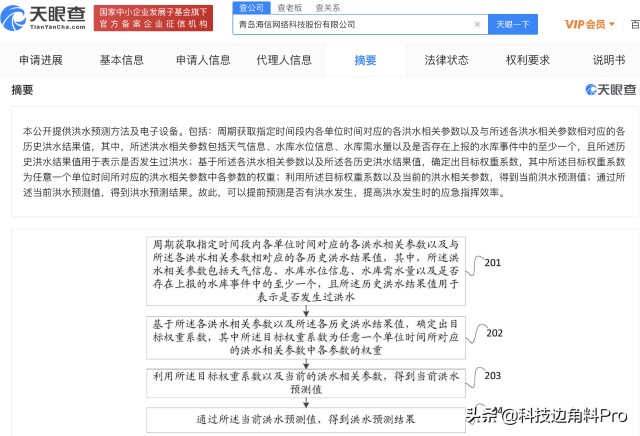
Task: Click flowchart box 通过所述当前洪水预测值
Action: [x=306, y=420]
